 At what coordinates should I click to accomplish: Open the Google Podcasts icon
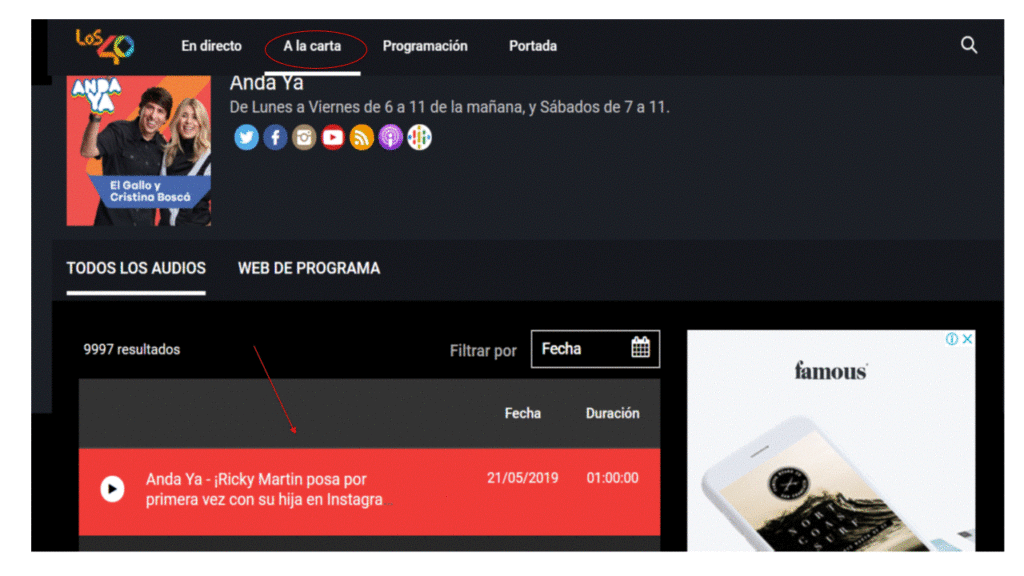(x=419, y=137)
